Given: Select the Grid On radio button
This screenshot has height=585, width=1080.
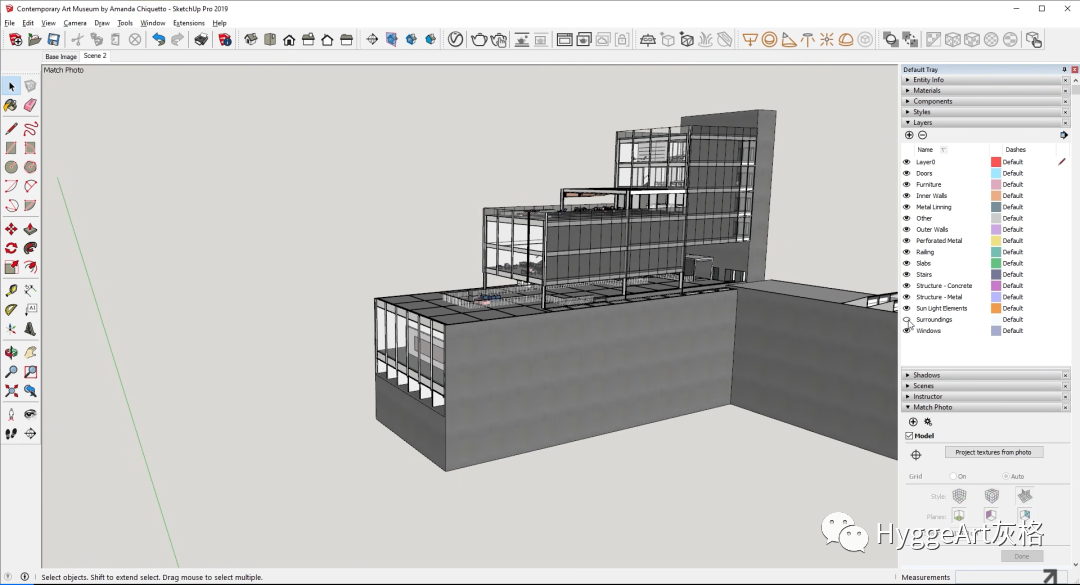Looking at the screenshot, I should point(953,476).
